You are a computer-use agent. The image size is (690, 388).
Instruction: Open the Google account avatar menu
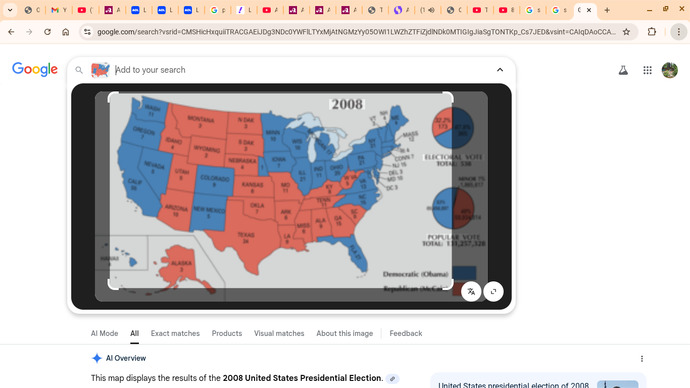[x=670, y=70]
